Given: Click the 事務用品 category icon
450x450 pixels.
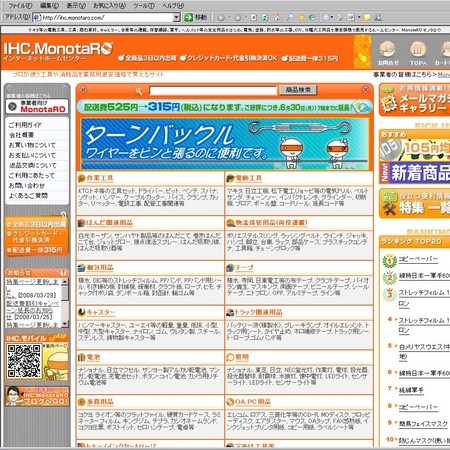Looking at the screenshot, I should coord(81,402).
